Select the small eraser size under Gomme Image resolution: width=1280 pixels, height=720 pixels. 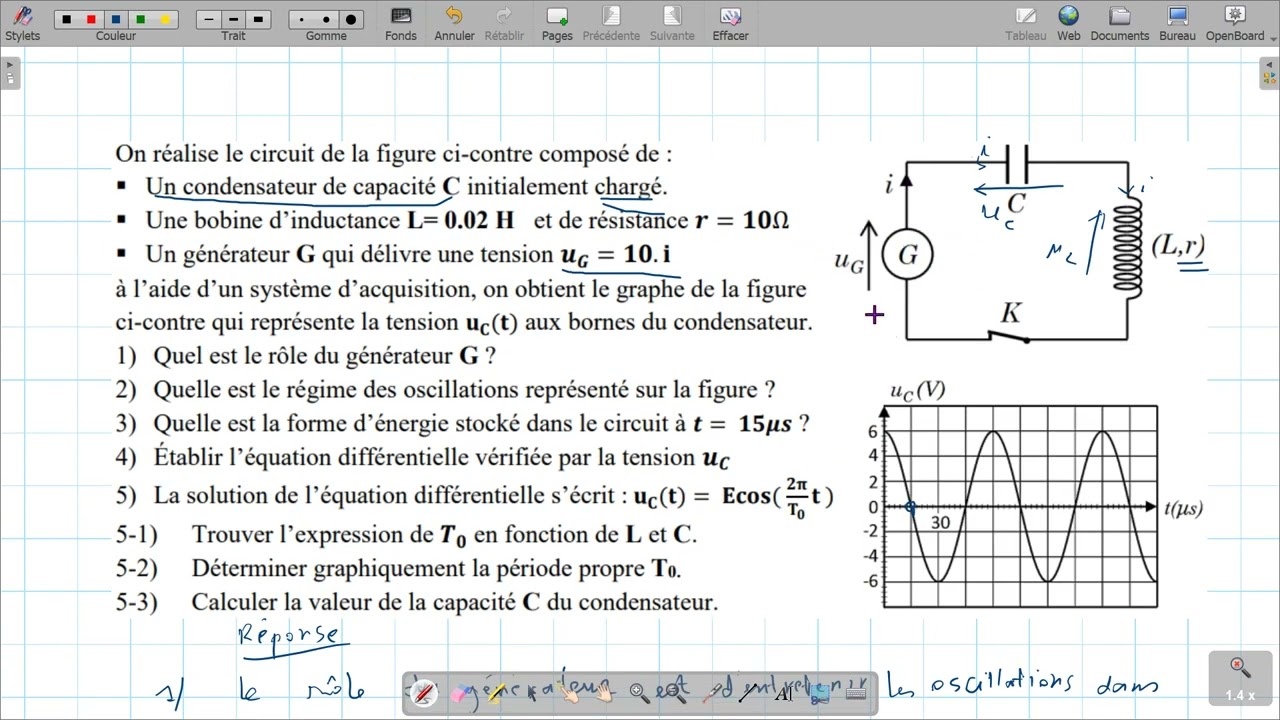pyautogui.click(x=302, y=19)
